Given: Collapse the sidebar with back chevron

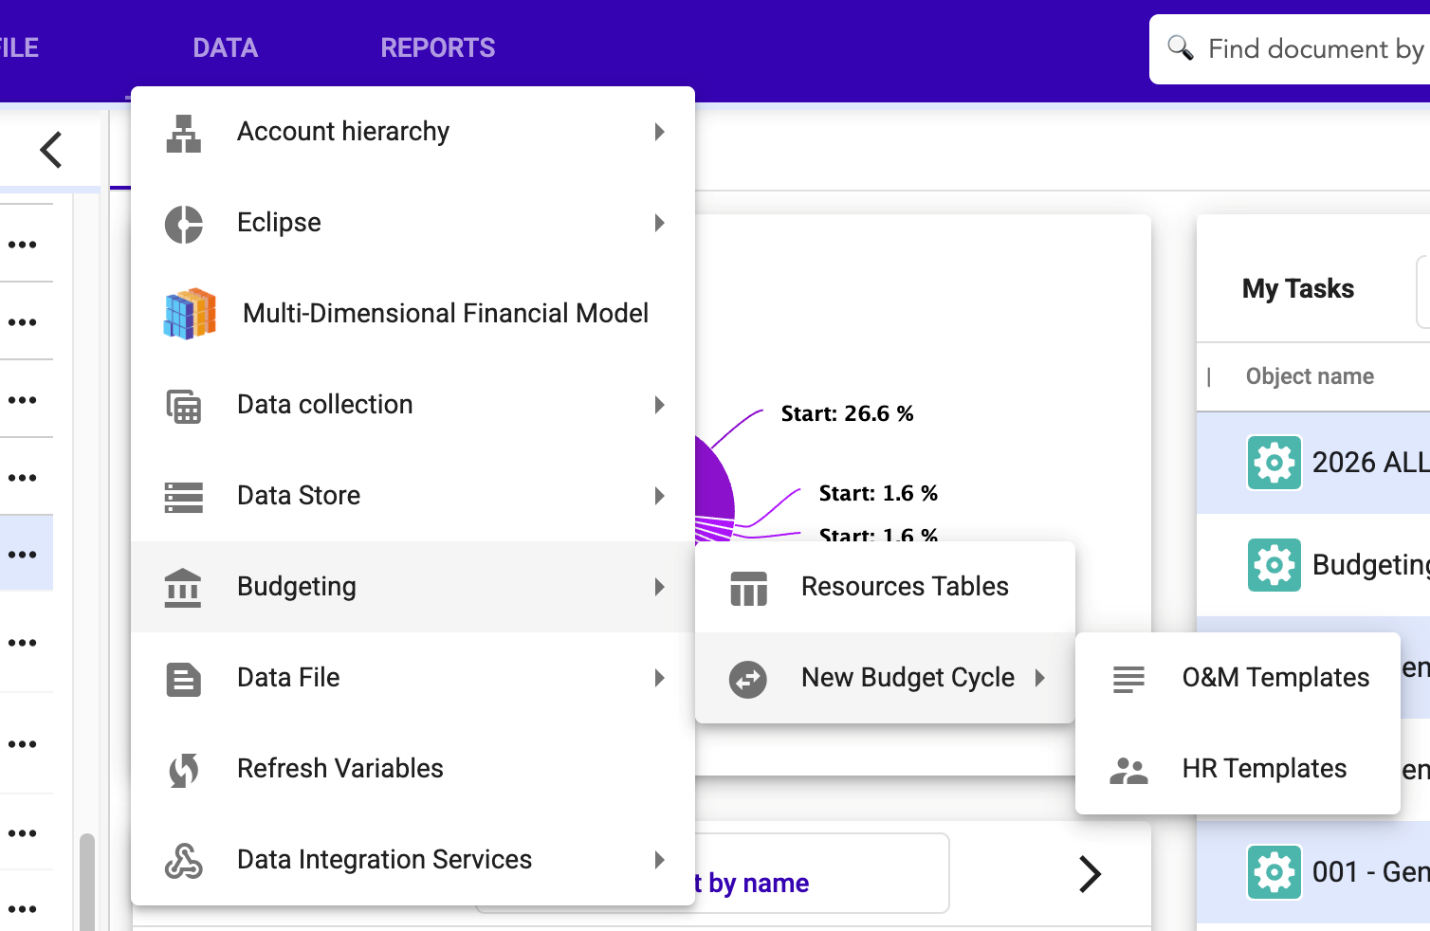Looking at the screenshot, I should point(51,150).
